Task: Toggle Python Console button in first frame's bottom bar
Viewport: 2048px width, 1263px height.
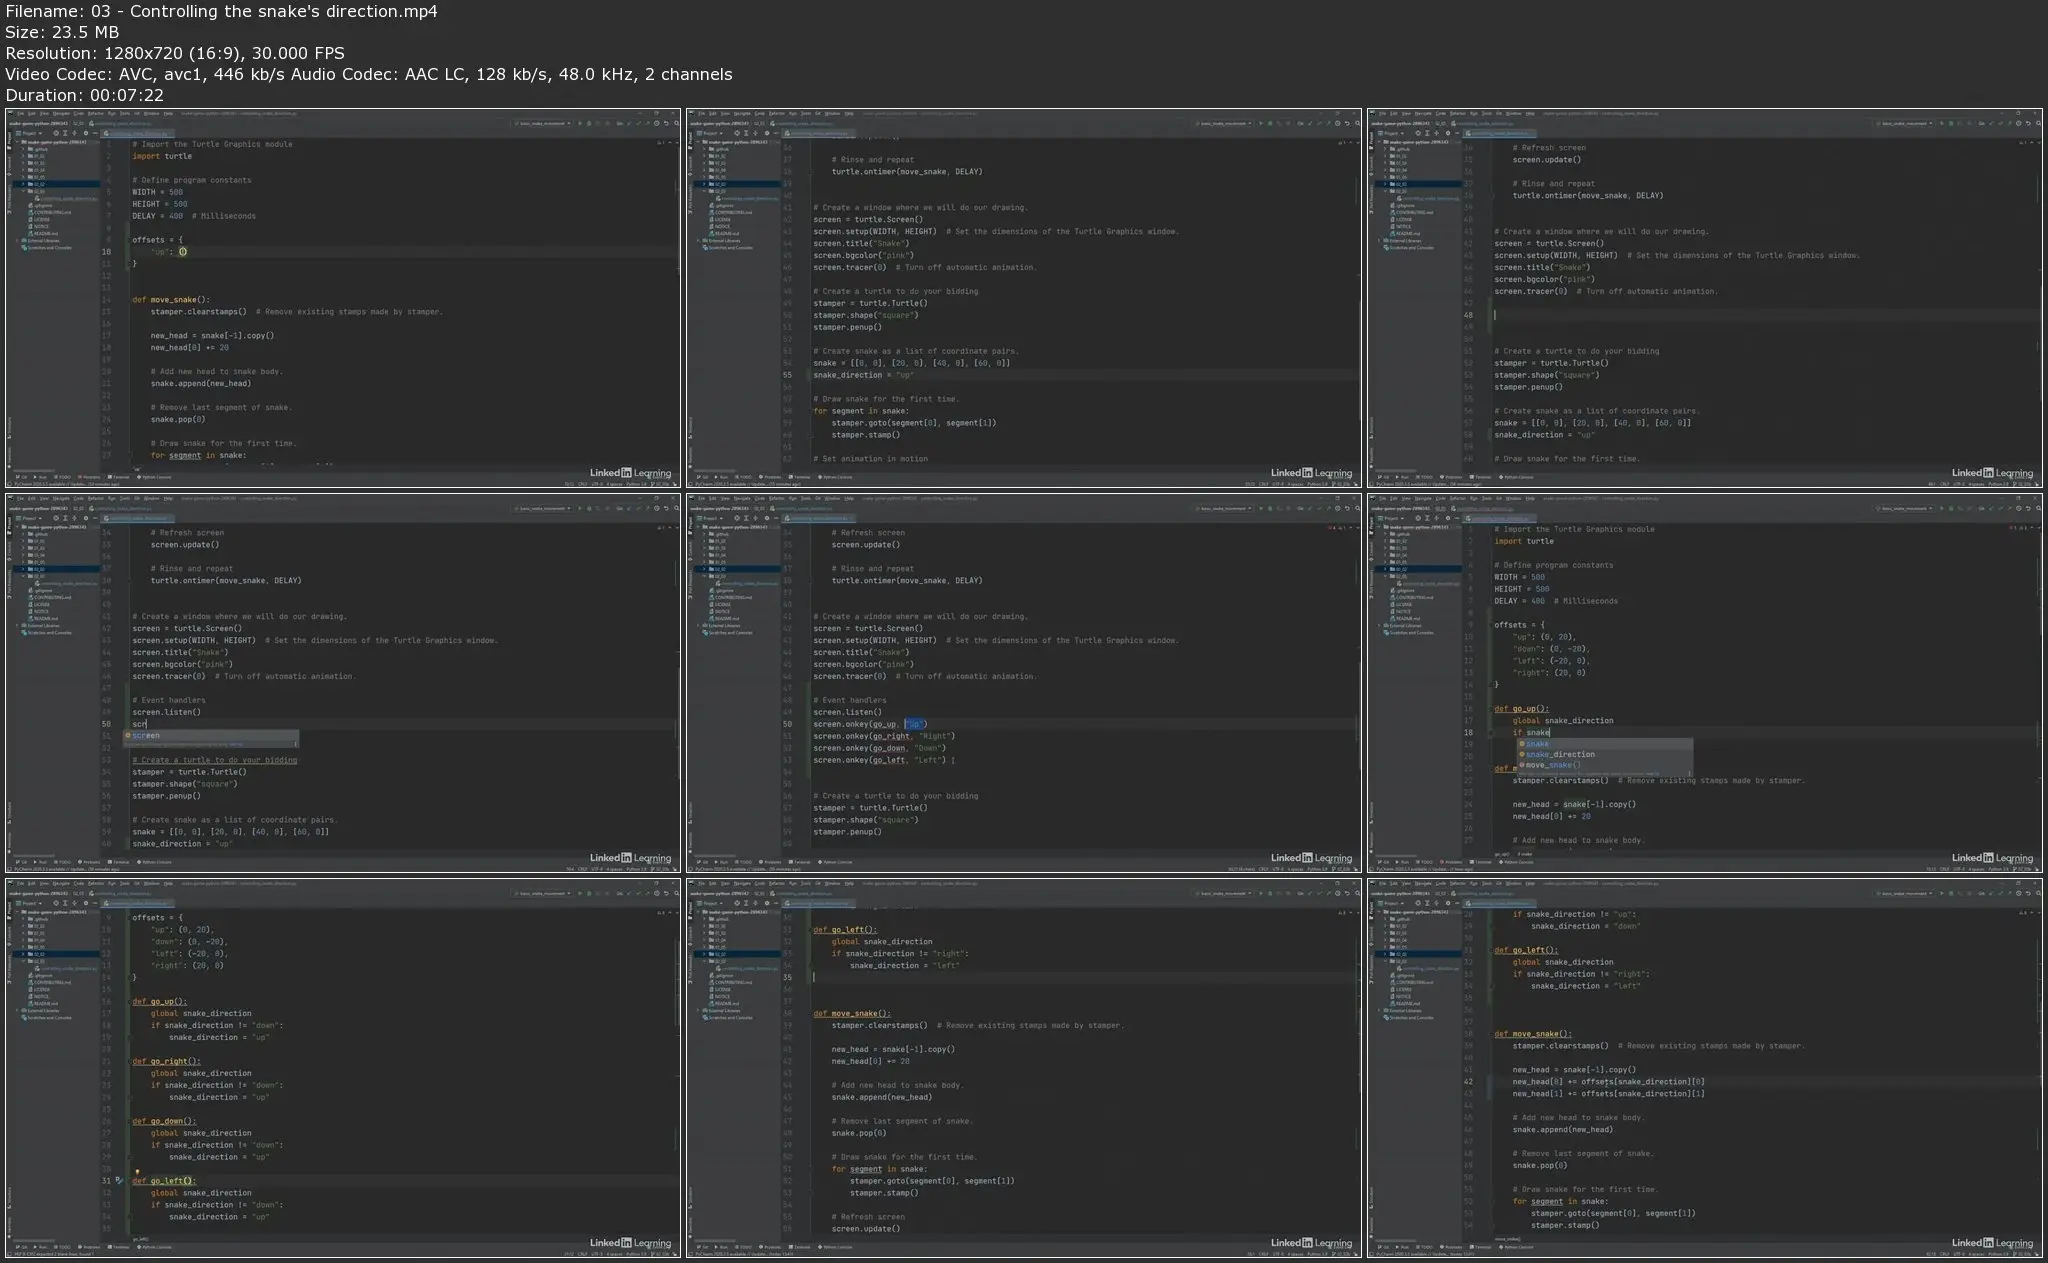Action: pos(155,477)
